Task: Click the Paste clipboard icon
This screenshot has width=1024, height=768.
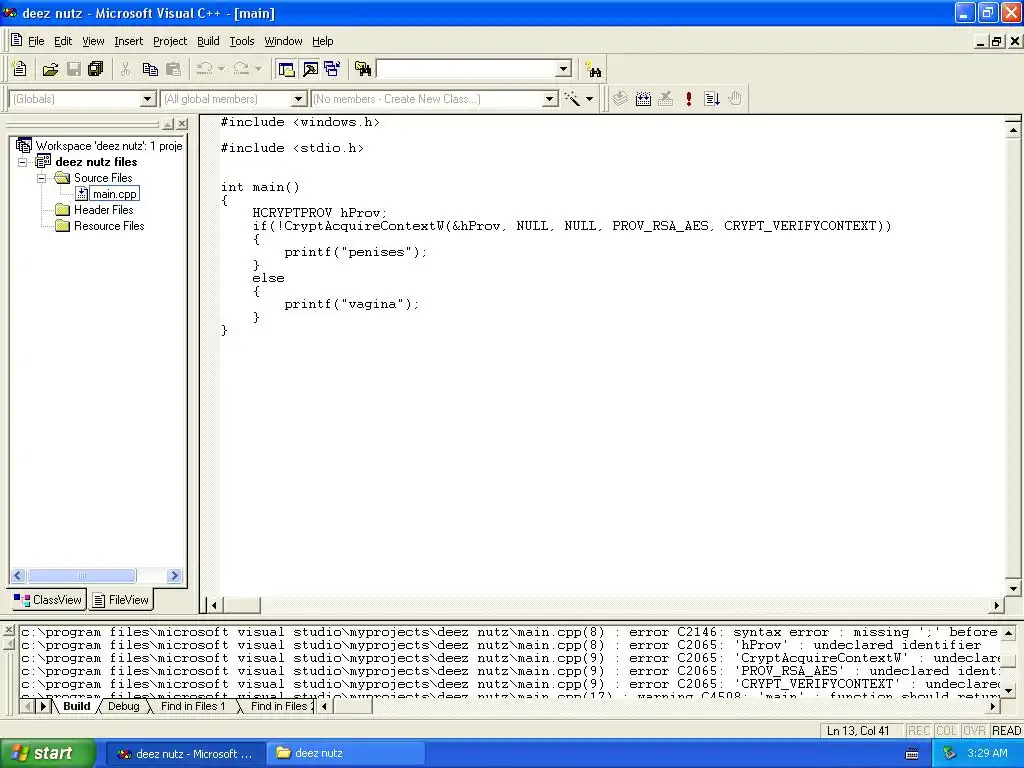Action: [x=173, y=69]
